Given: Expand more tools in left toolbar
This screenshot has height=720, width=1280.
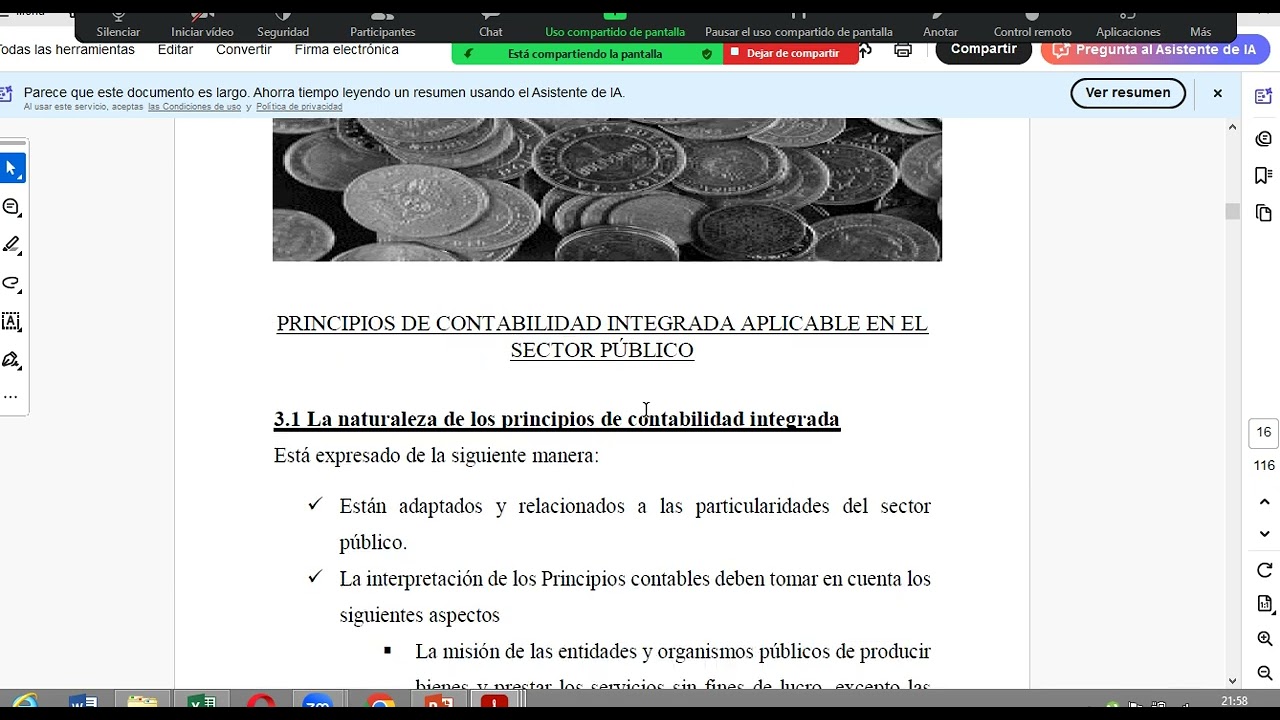Looking at the screenshot, I should click(x=10, y=397).
